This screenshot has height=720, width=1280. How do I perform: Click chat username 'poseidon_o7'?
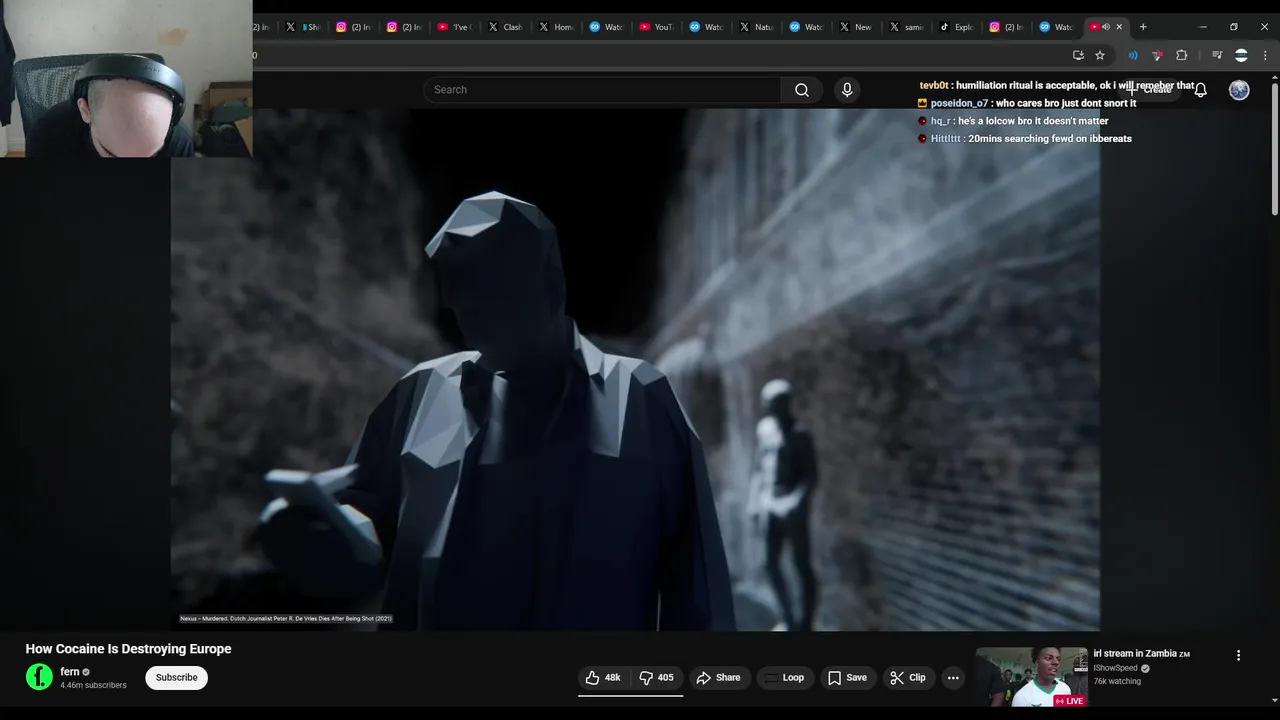(959, 103)
